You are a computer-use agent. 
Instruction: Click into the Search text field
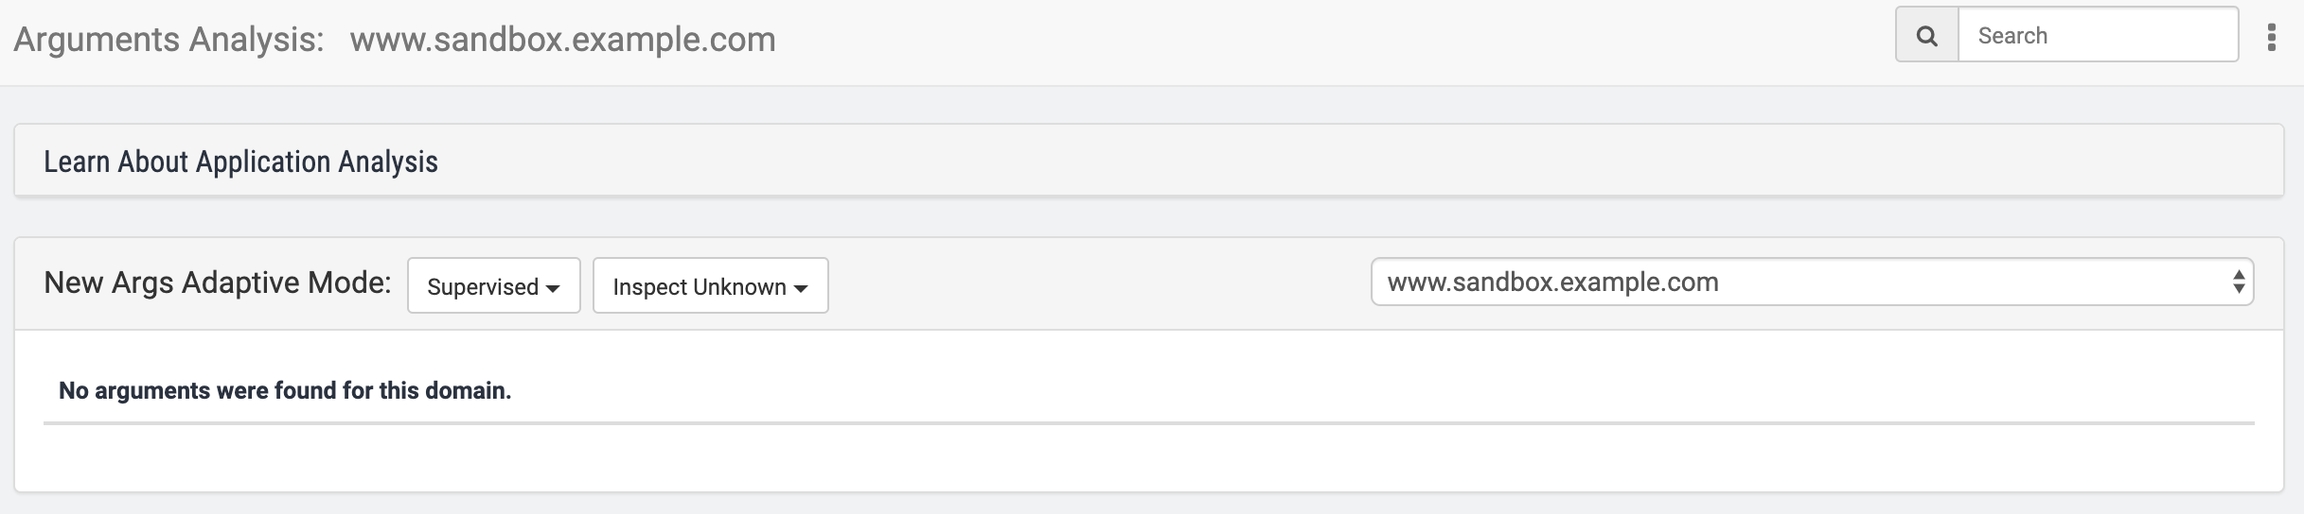click(x=2097, y=36)
